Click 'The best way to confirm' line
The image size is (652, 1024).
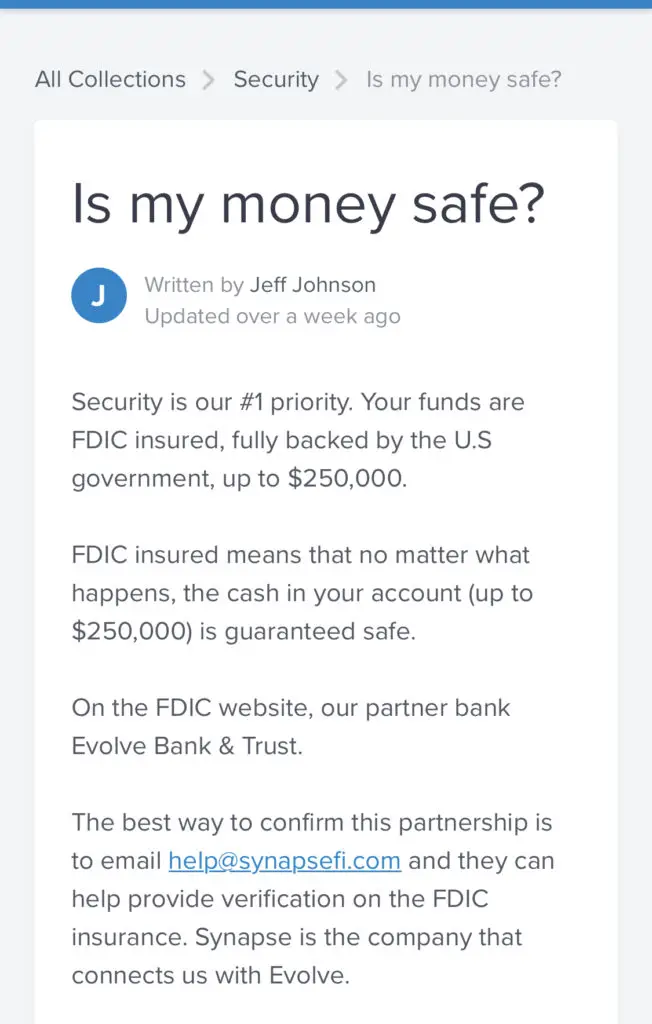point(312,823)
